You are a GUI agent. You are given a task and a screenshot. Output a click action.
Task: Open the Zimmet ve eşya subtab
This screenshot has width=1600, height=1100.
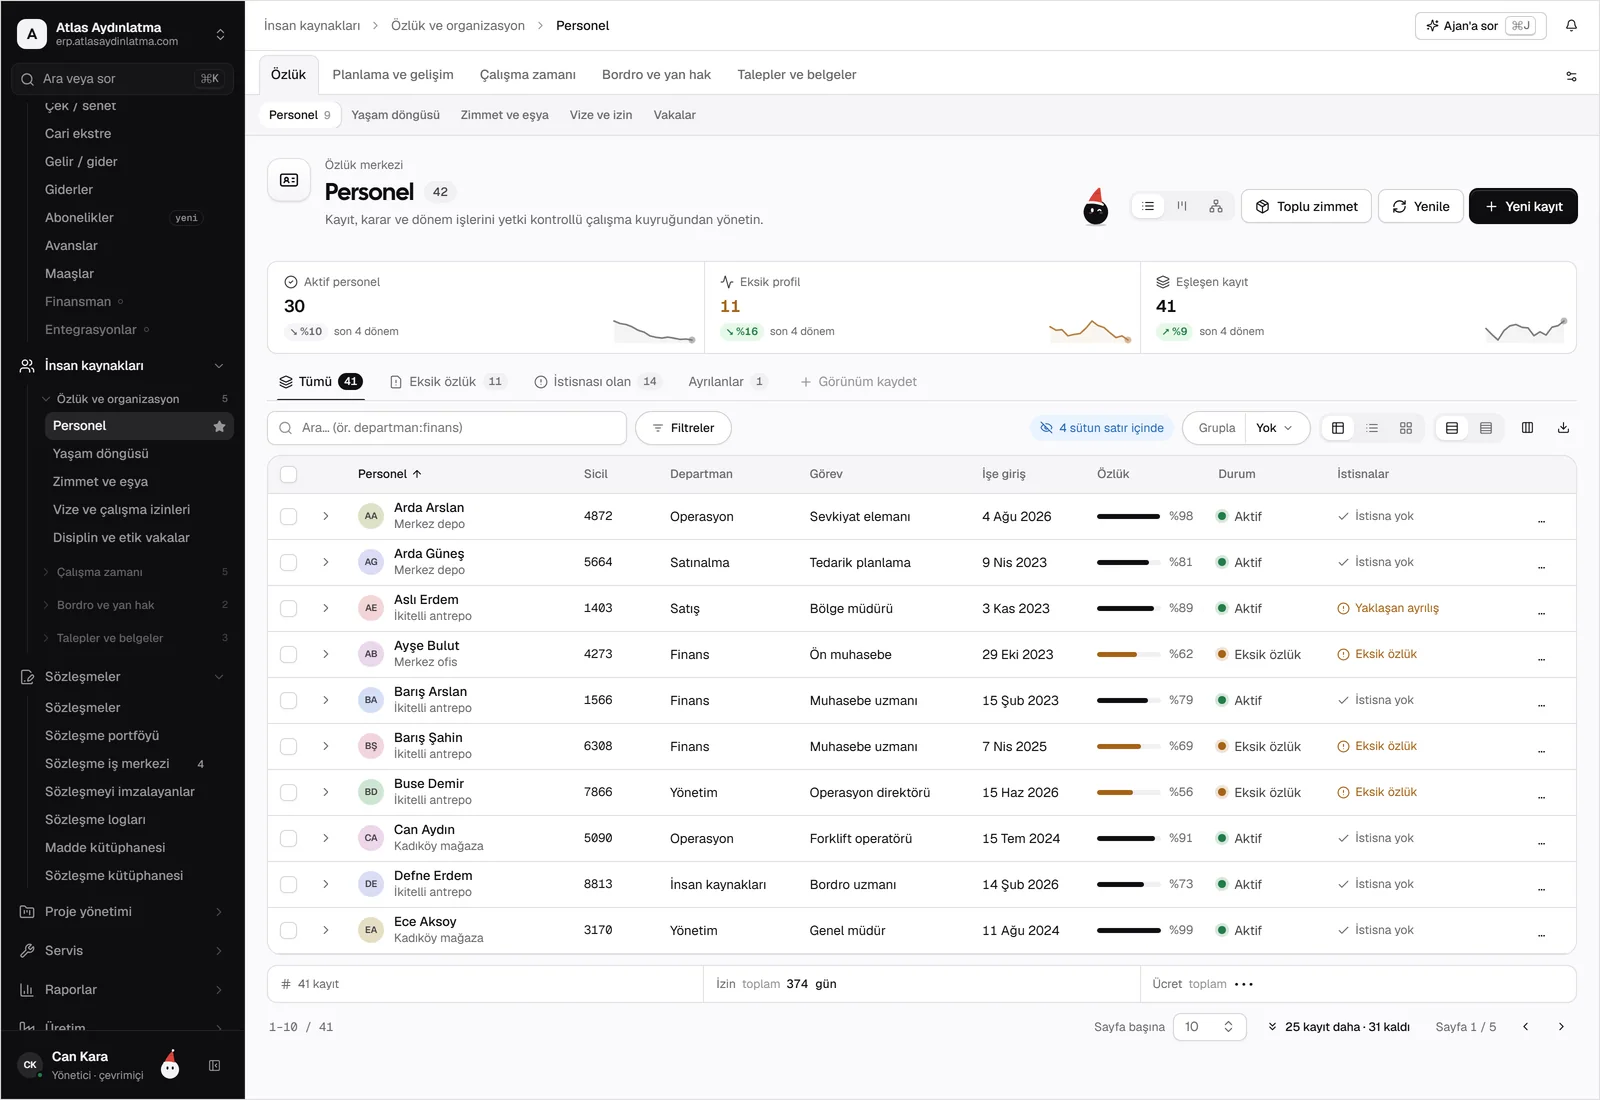click(x=504, y=115)
